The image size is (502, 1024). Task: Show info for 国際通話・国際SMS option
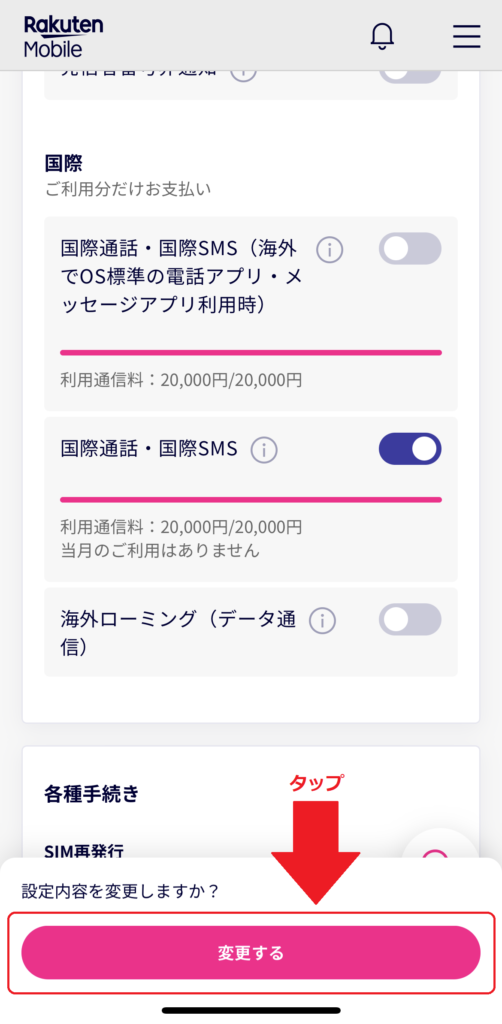tap(264, 449)
